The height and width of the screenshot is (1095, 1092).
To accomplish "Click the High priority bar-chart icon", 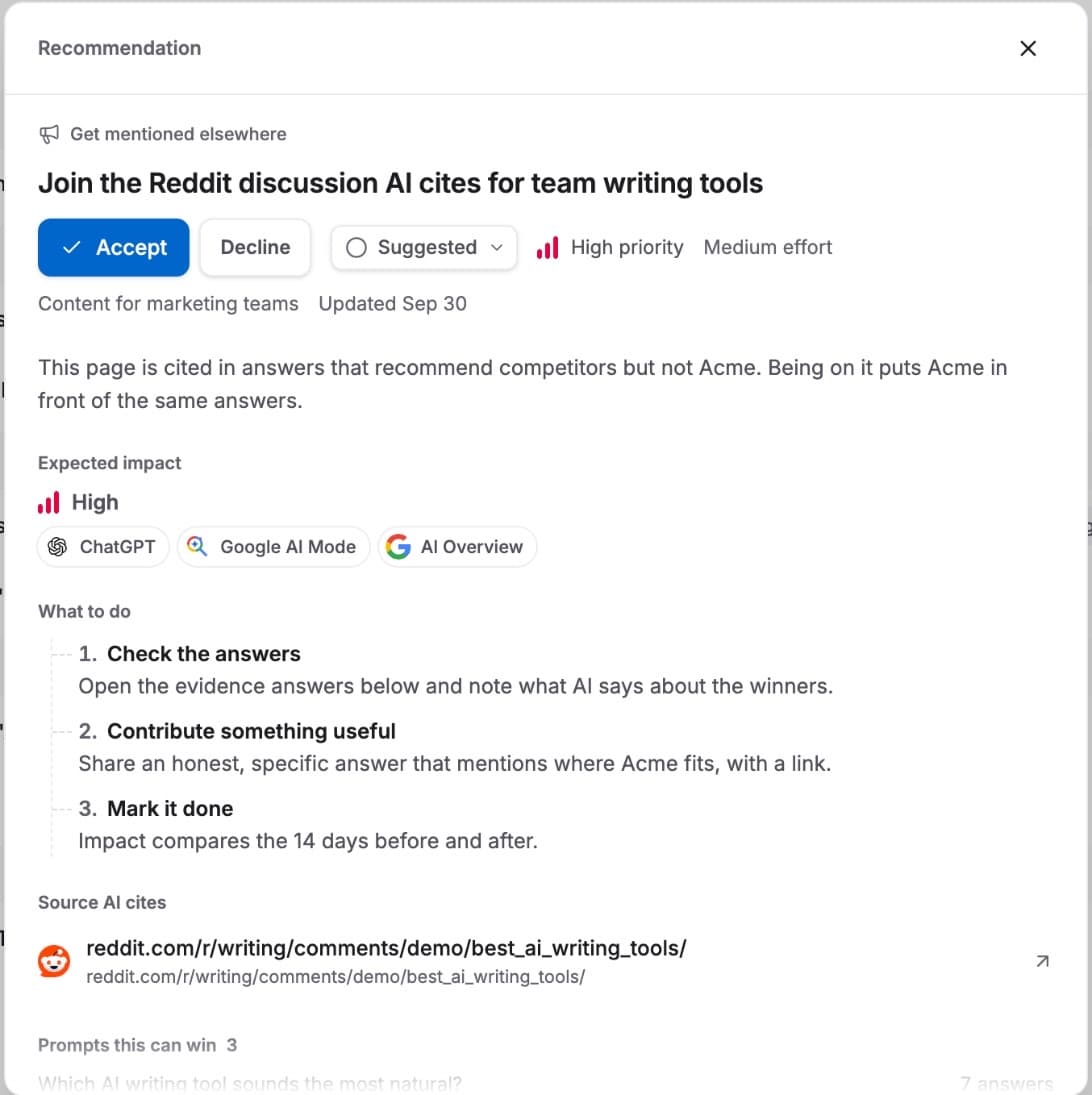I will point(547,247).
